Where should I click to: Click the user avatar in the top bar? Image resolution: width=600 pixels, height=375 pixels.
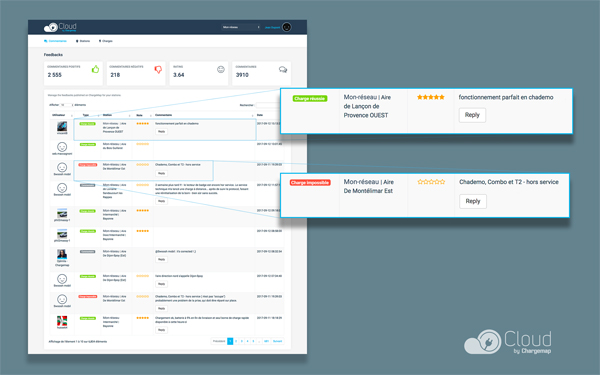point(287,27)
